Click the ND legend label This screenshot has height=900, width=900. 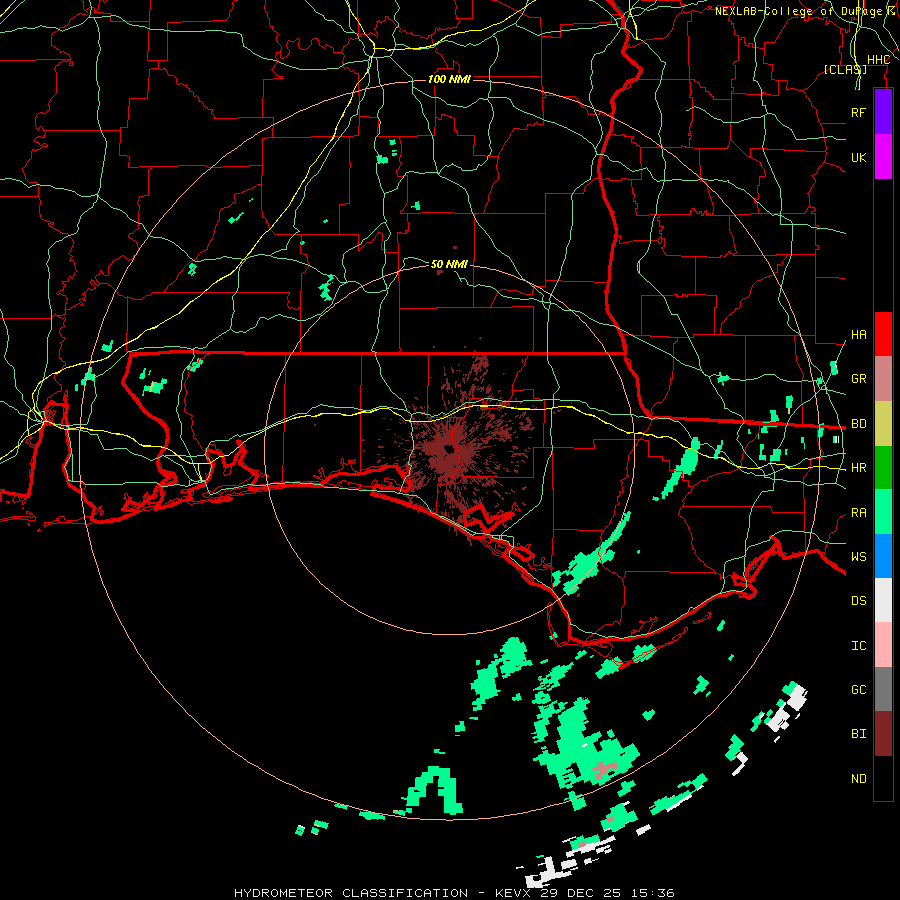click(x=858, y=778)
